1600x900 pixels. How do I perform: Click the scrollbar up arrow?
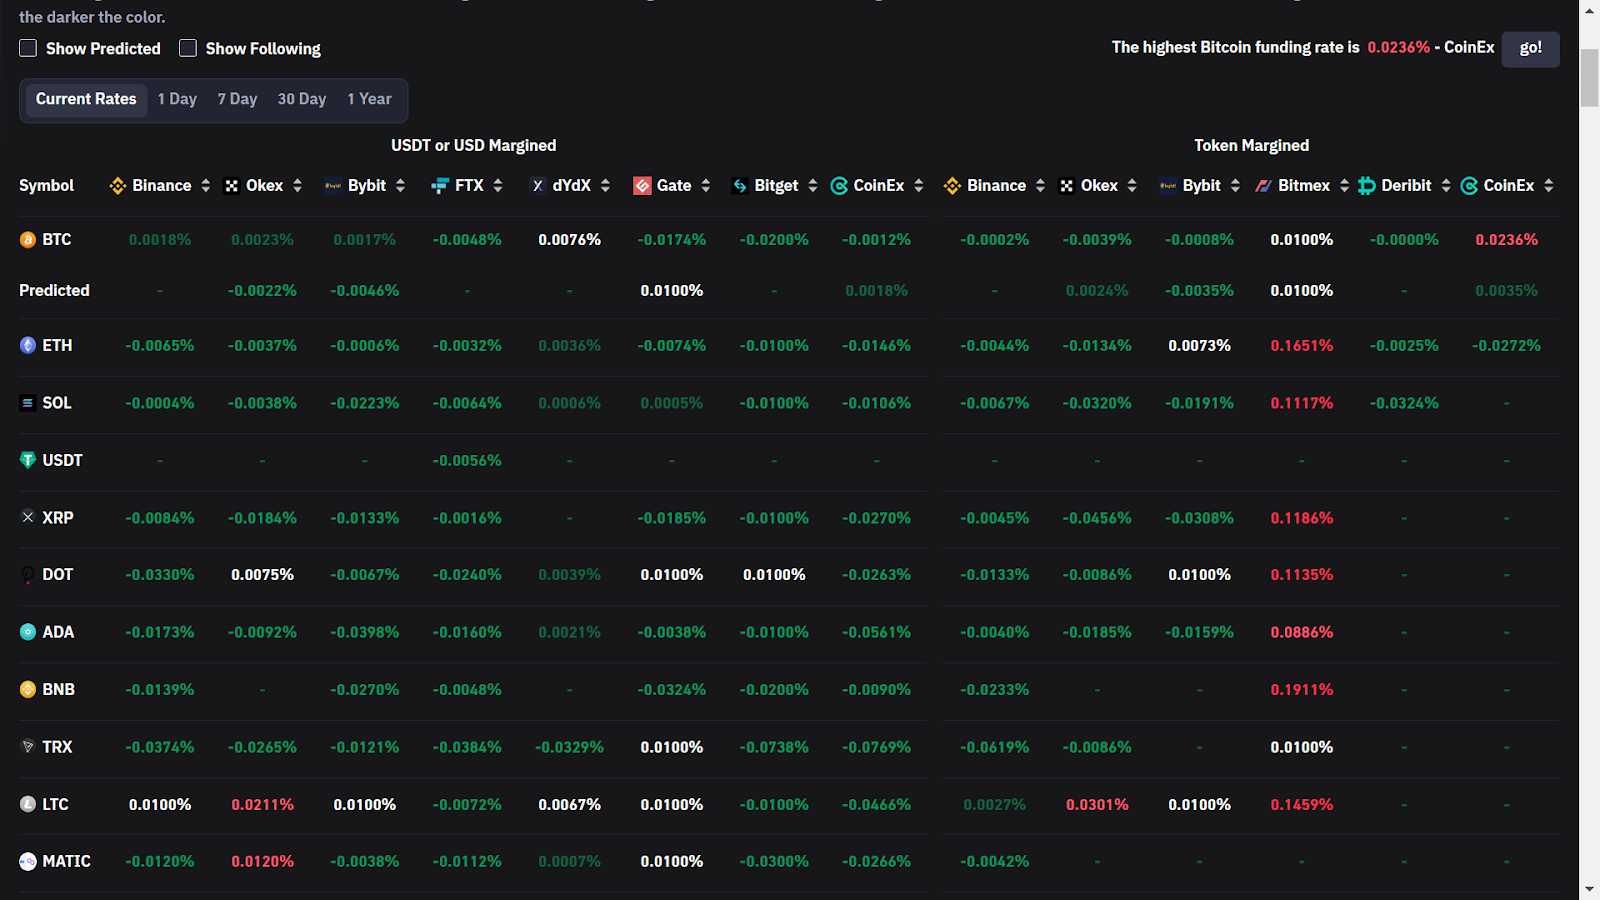coord(1590,10)
